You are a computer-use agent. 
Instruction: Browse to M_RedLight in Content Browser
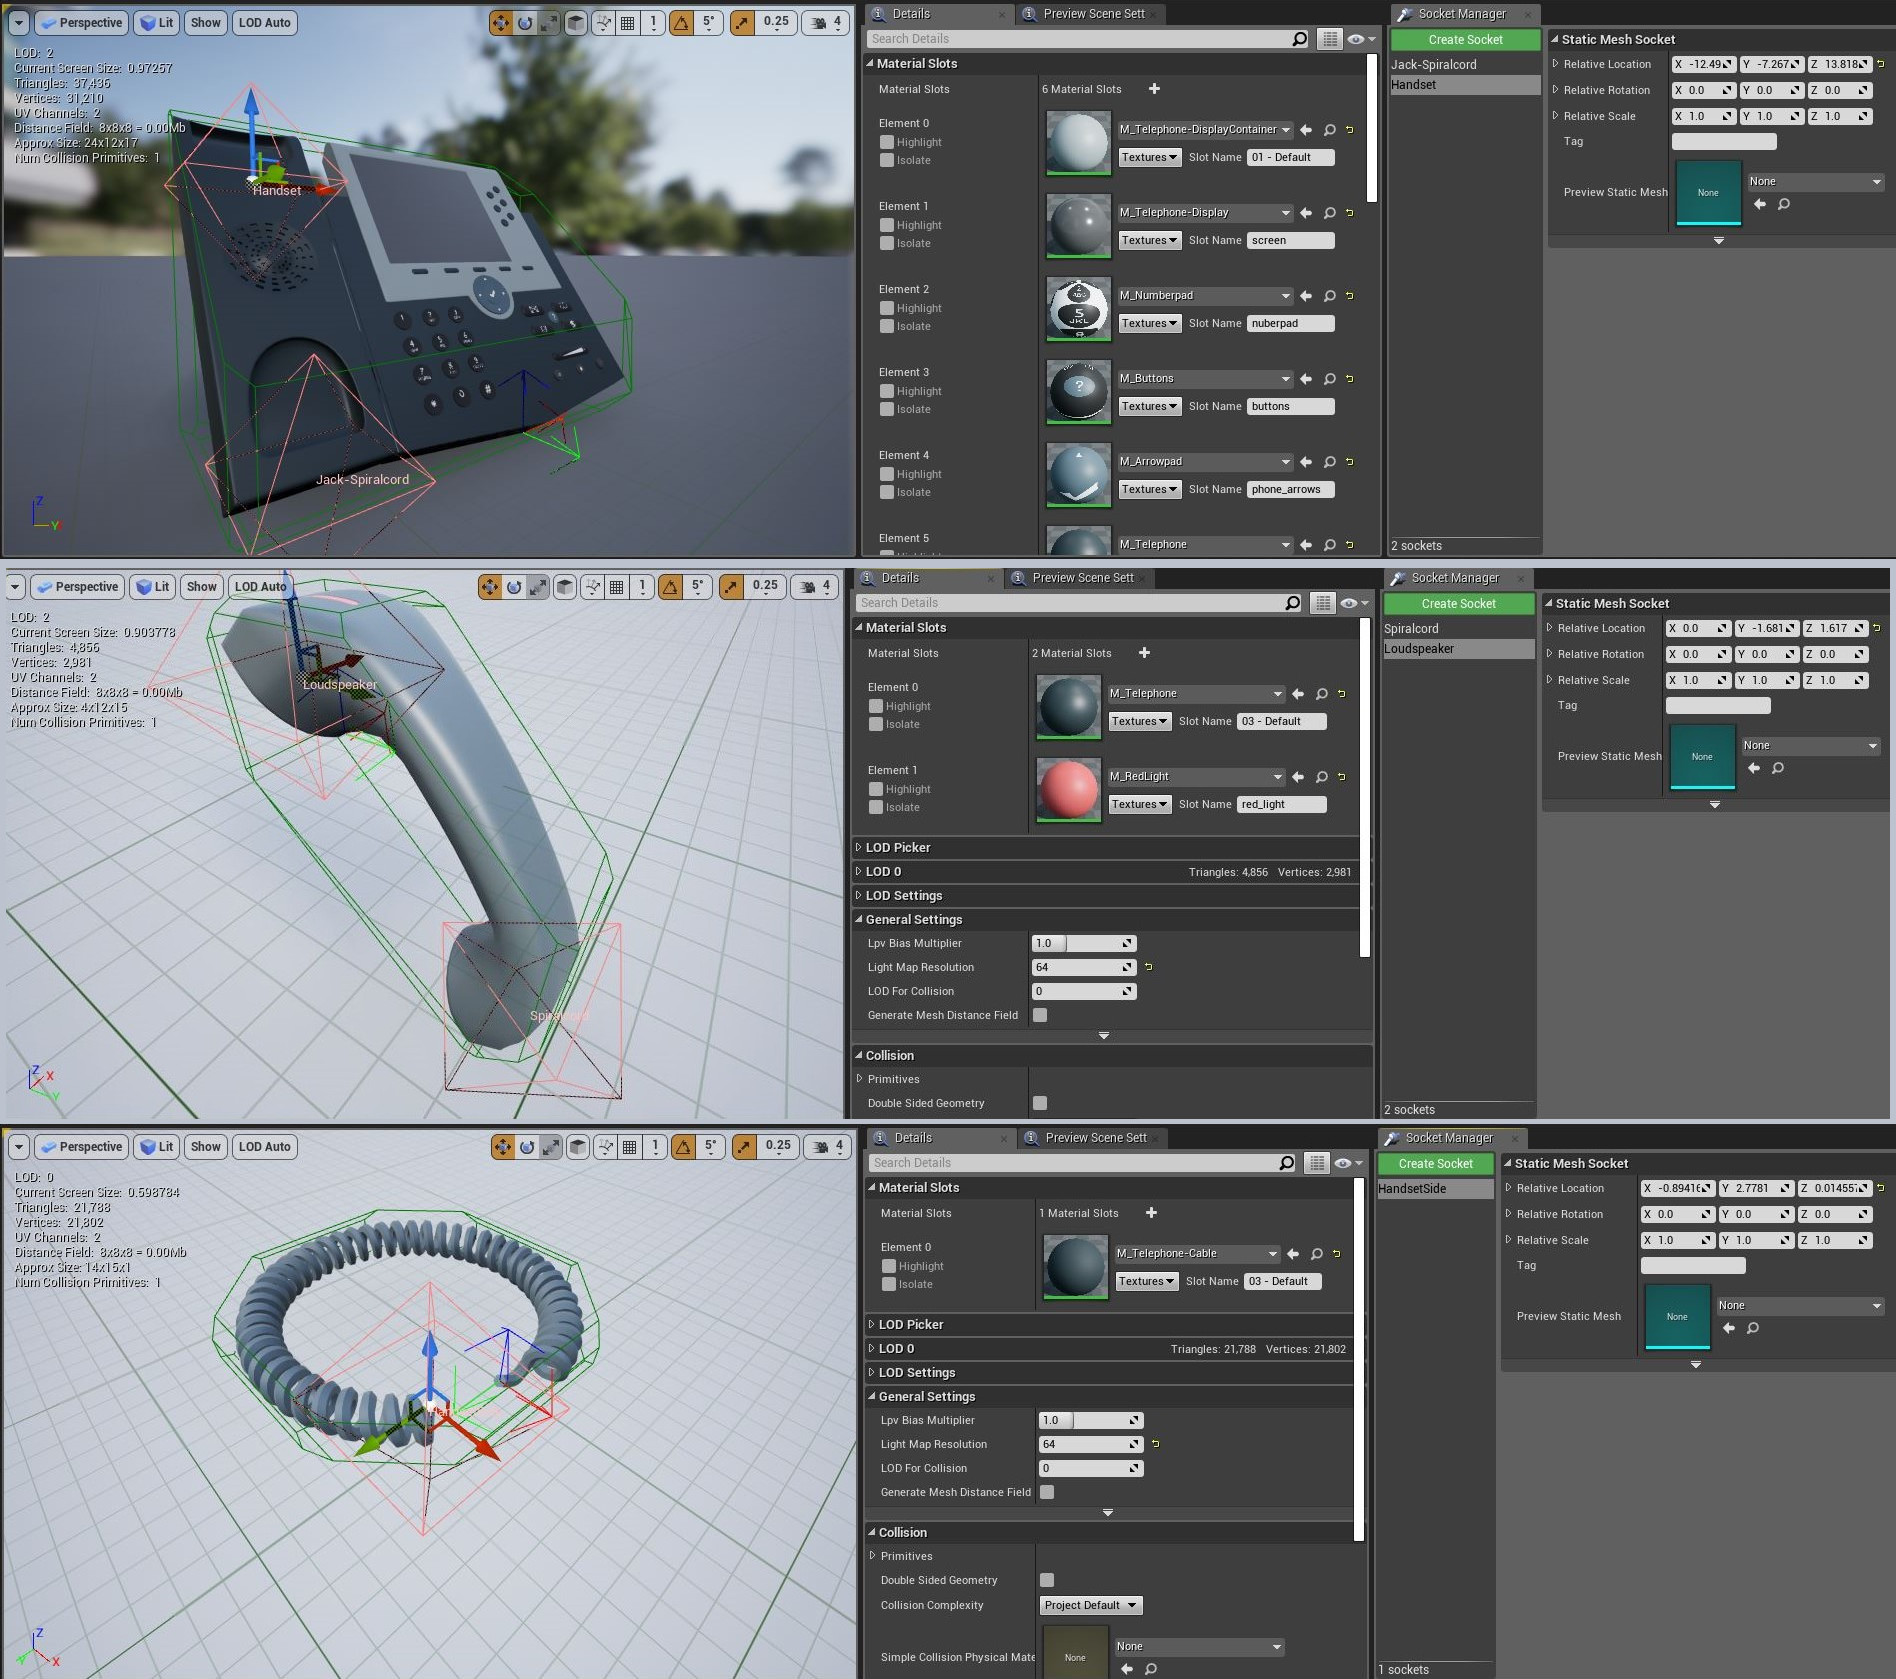click(1321, 777)
